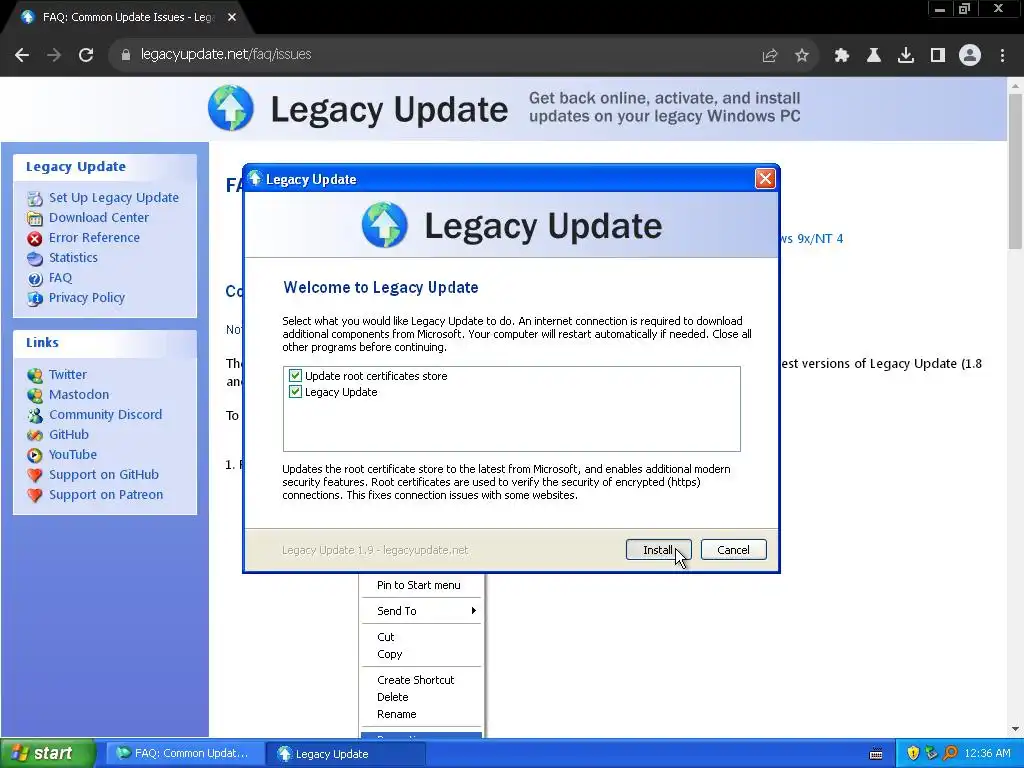Close the FAQ: Common Update Issues tab
Viewport: 1024px width, 768px height.
pos(232,18)
